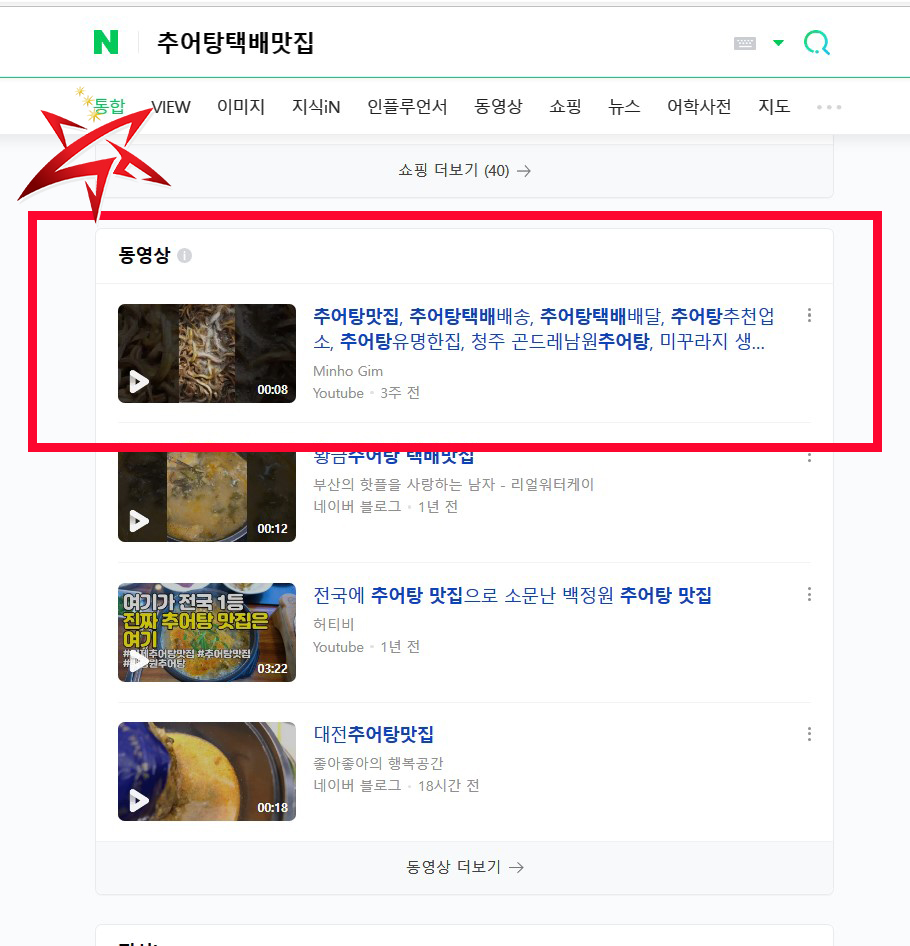Click the 허티비 channel name
This screenshot has width=910, height=946.
coord(333,624)
